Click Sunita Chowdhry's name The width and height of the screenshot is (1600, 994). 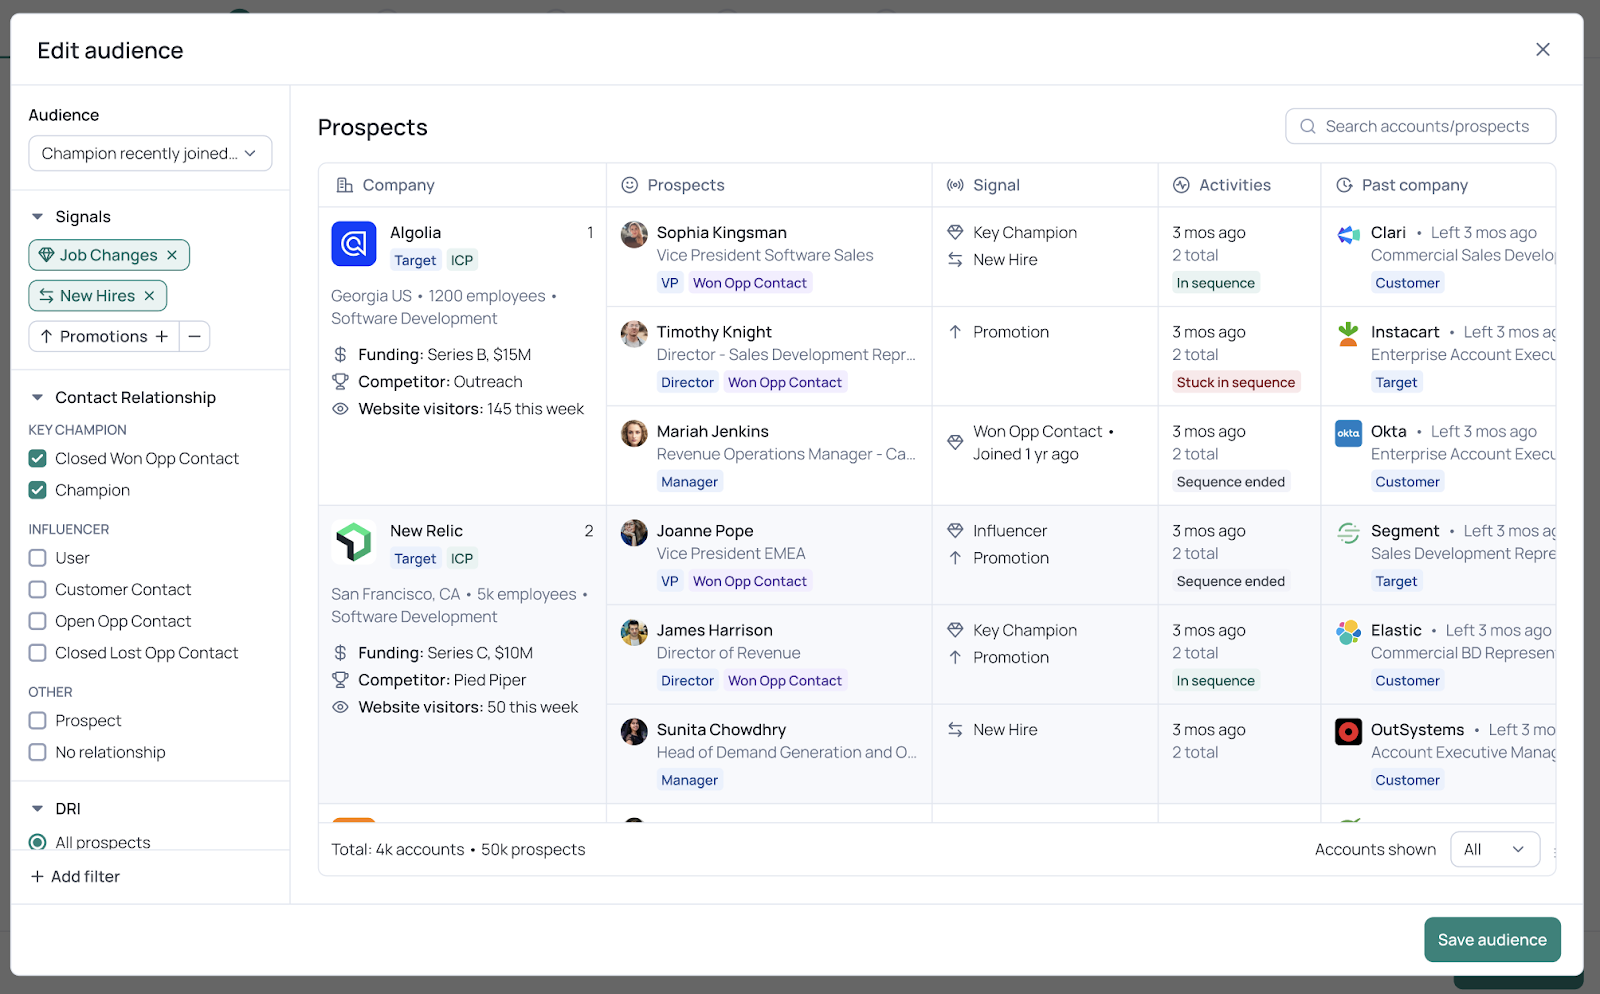[721, 730]
